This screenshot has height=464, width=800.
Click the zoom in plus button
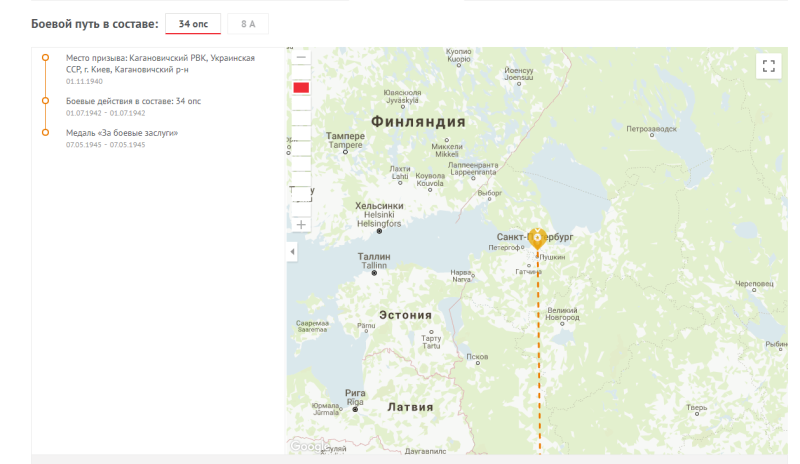pyautogui.click(x=301, y=225)
